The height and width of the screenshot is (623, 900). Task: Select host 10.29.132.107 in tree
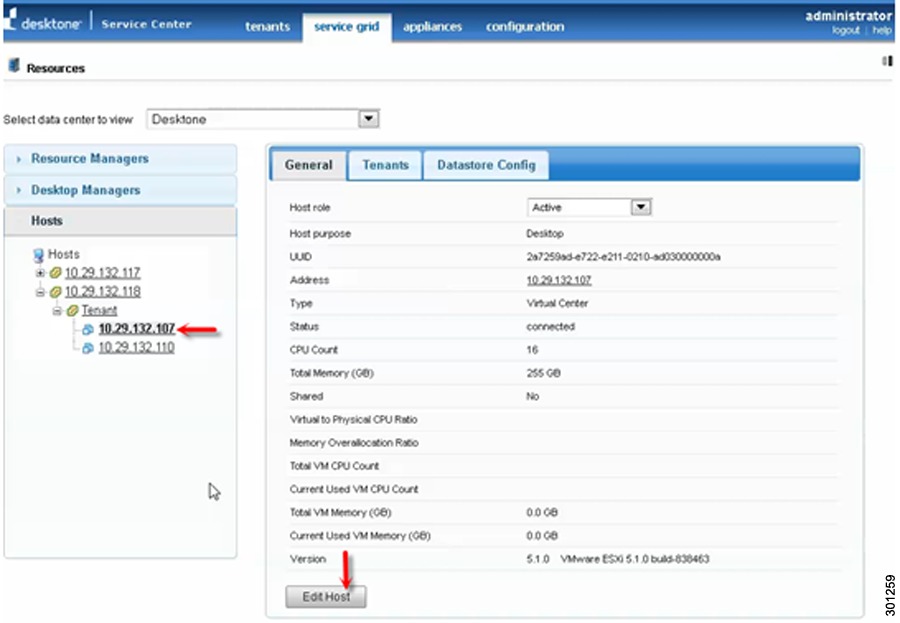(x=136, y=329)
